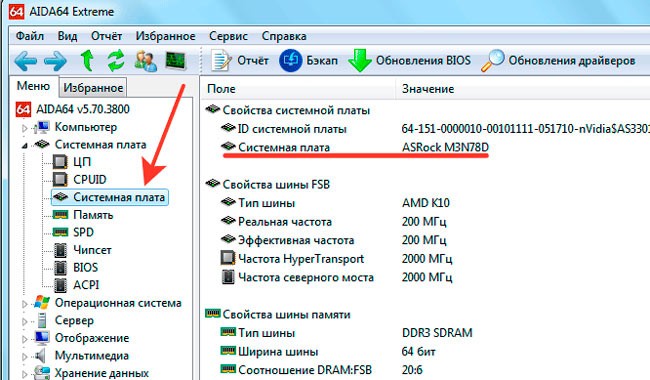The width and height of the screenshot is (650, 380).
Task: Expand the Операционная система node
Action: 24,304
